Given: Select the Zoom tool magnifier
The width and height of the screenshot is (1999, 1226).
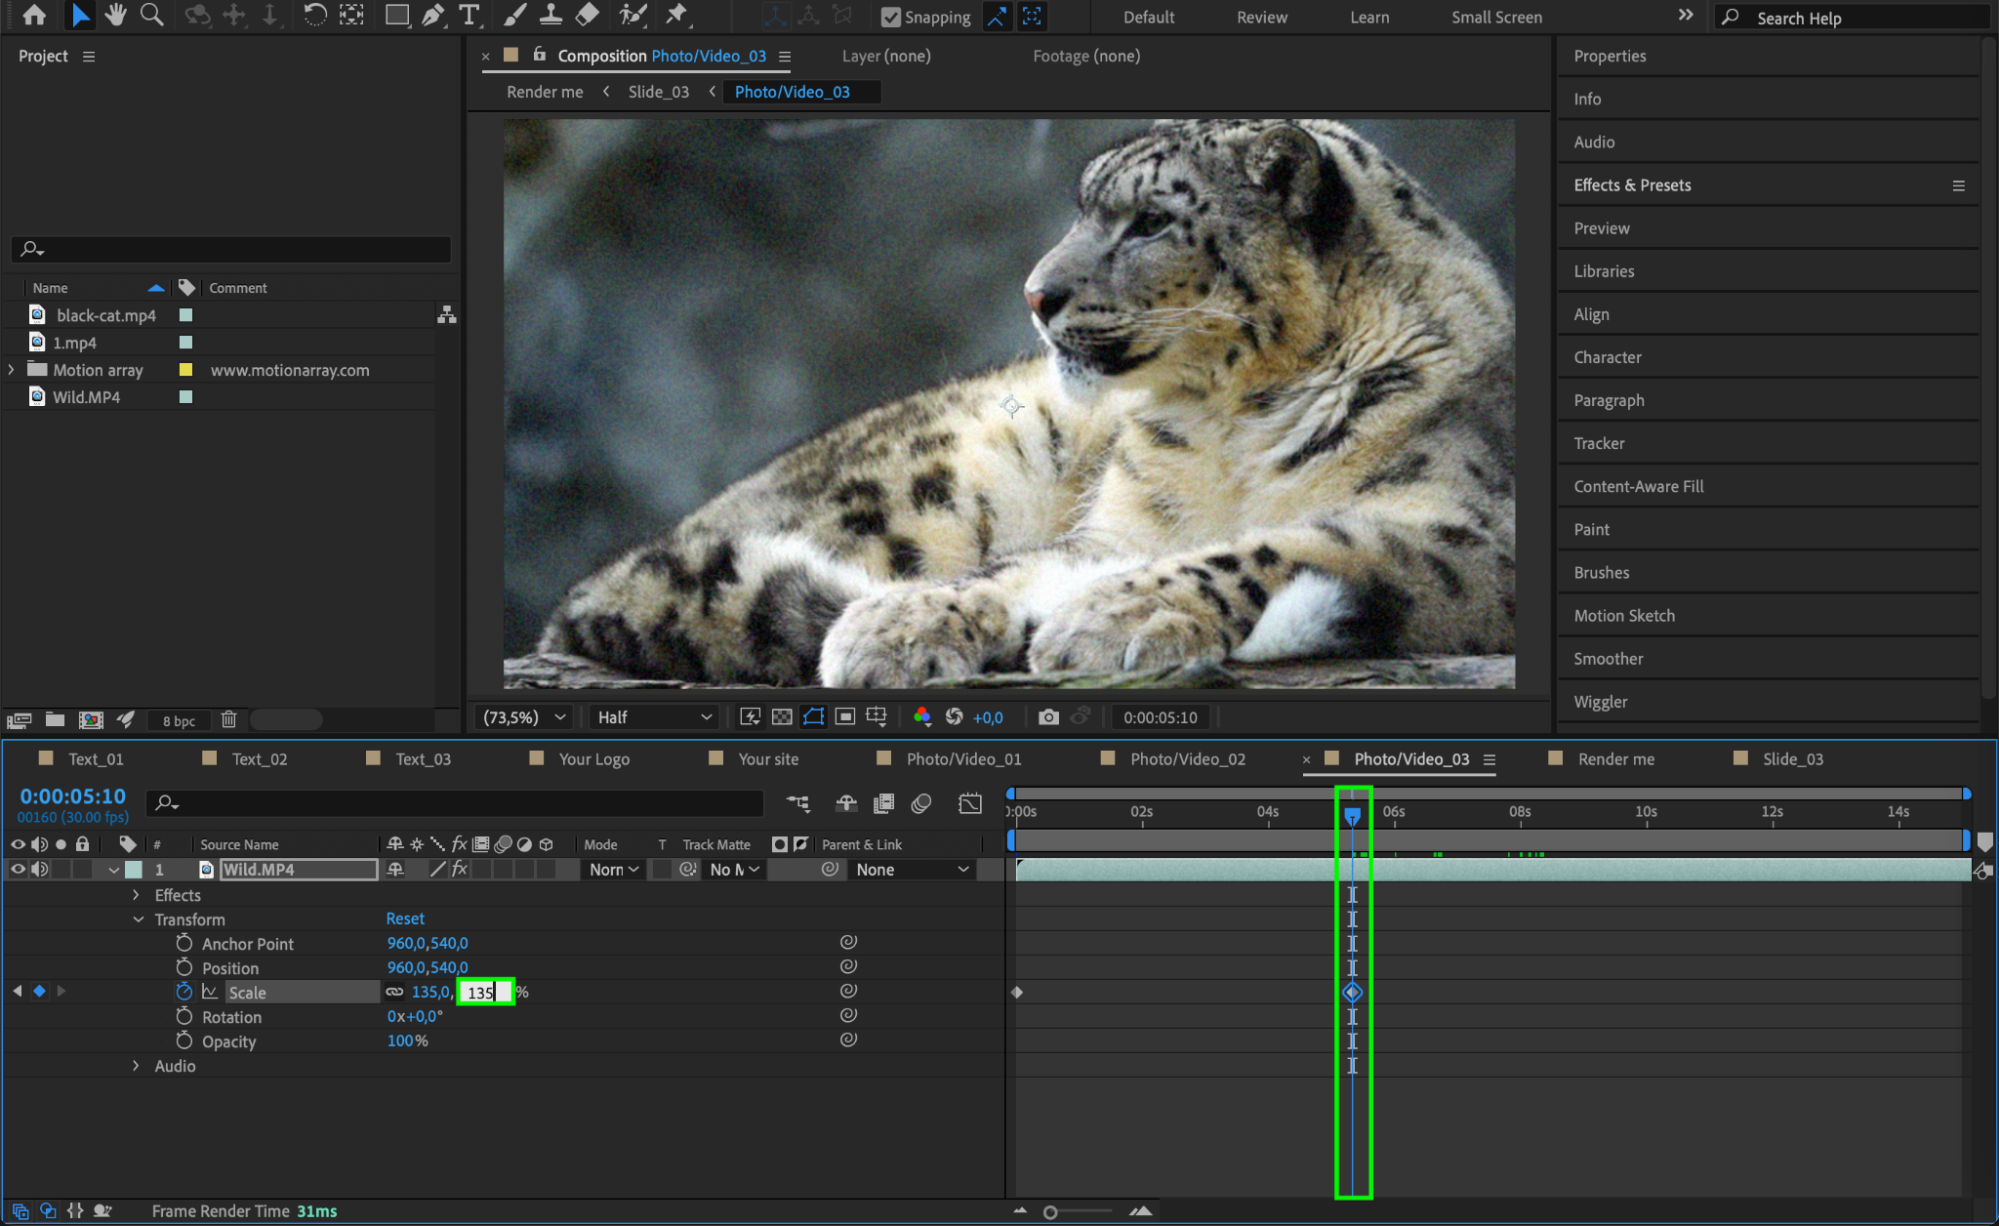Looking at the screenshot, I should coord(152,15).
